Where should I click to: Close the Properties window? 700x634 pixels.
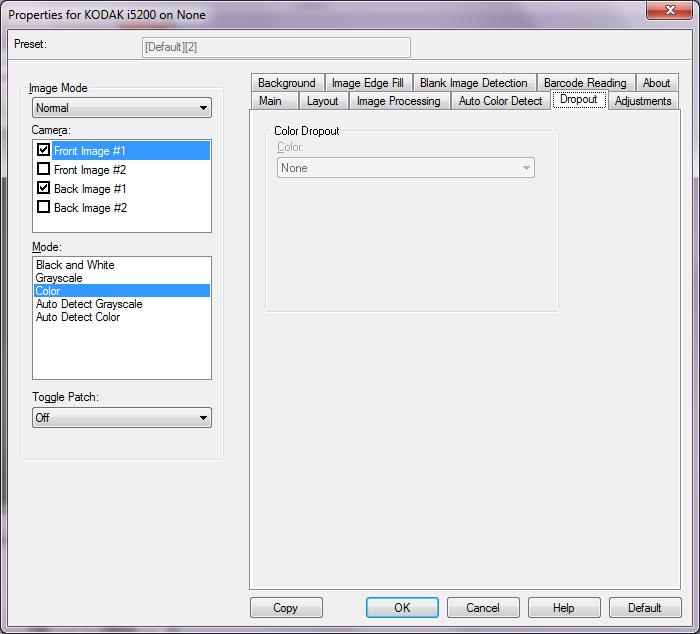coord(669,10)
